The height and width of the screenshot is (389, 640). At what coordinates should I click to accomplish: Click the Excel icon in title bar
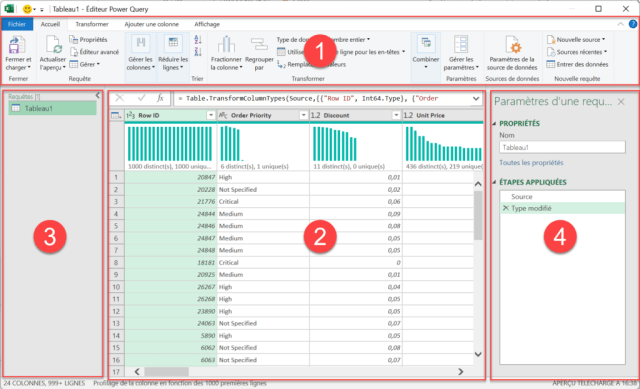point(9,9)
